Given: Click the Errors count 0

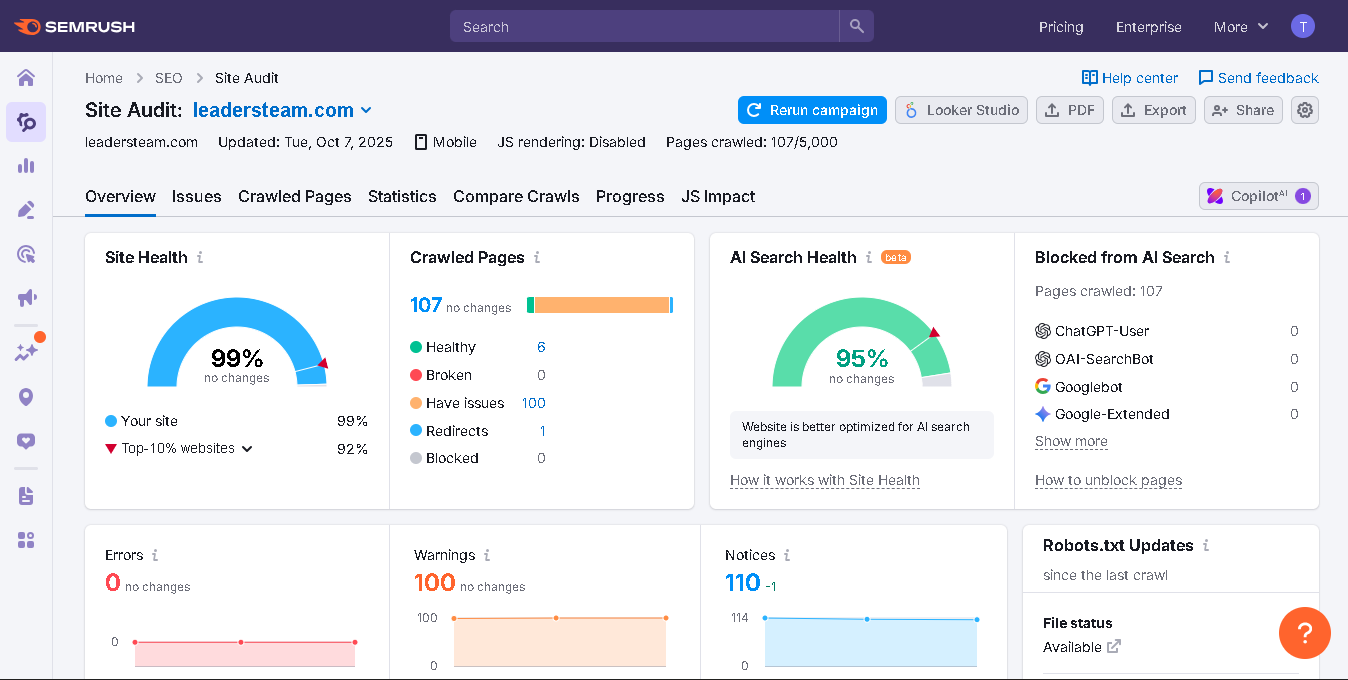Looking at the screenshot, I should pyautogui.click(x=113, y=582).
